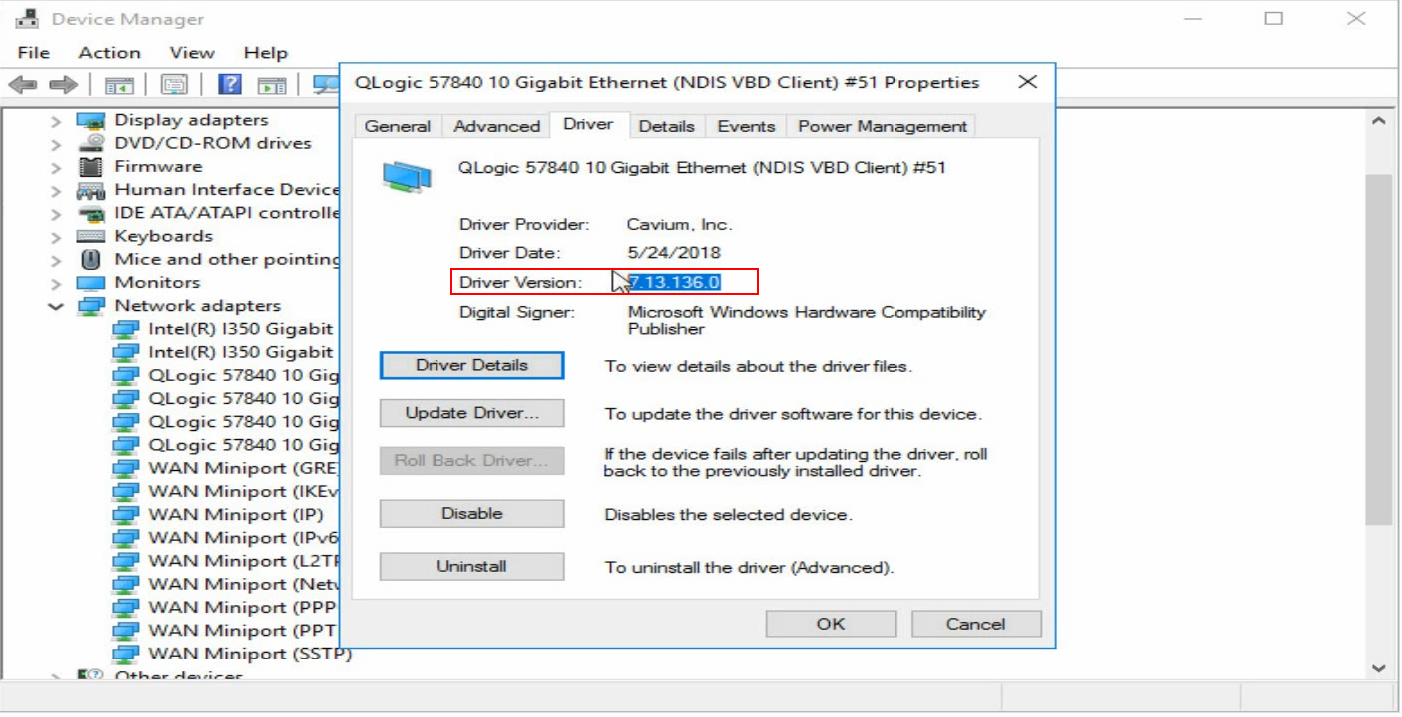
Task: Select the WAN Miniport (PPT row label
Action: (x=244, y=630)
